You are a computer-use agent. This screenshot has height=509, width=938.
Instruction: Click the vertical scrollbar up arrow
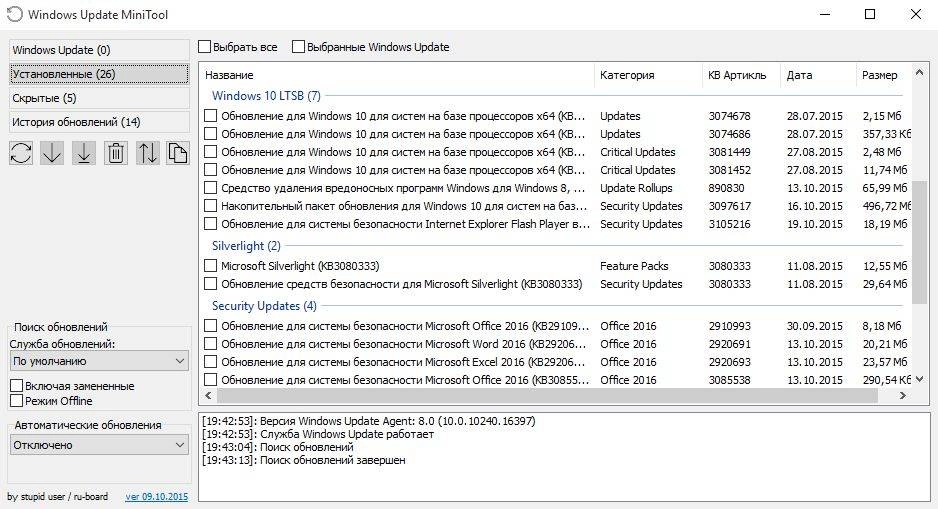pos(919,73)
